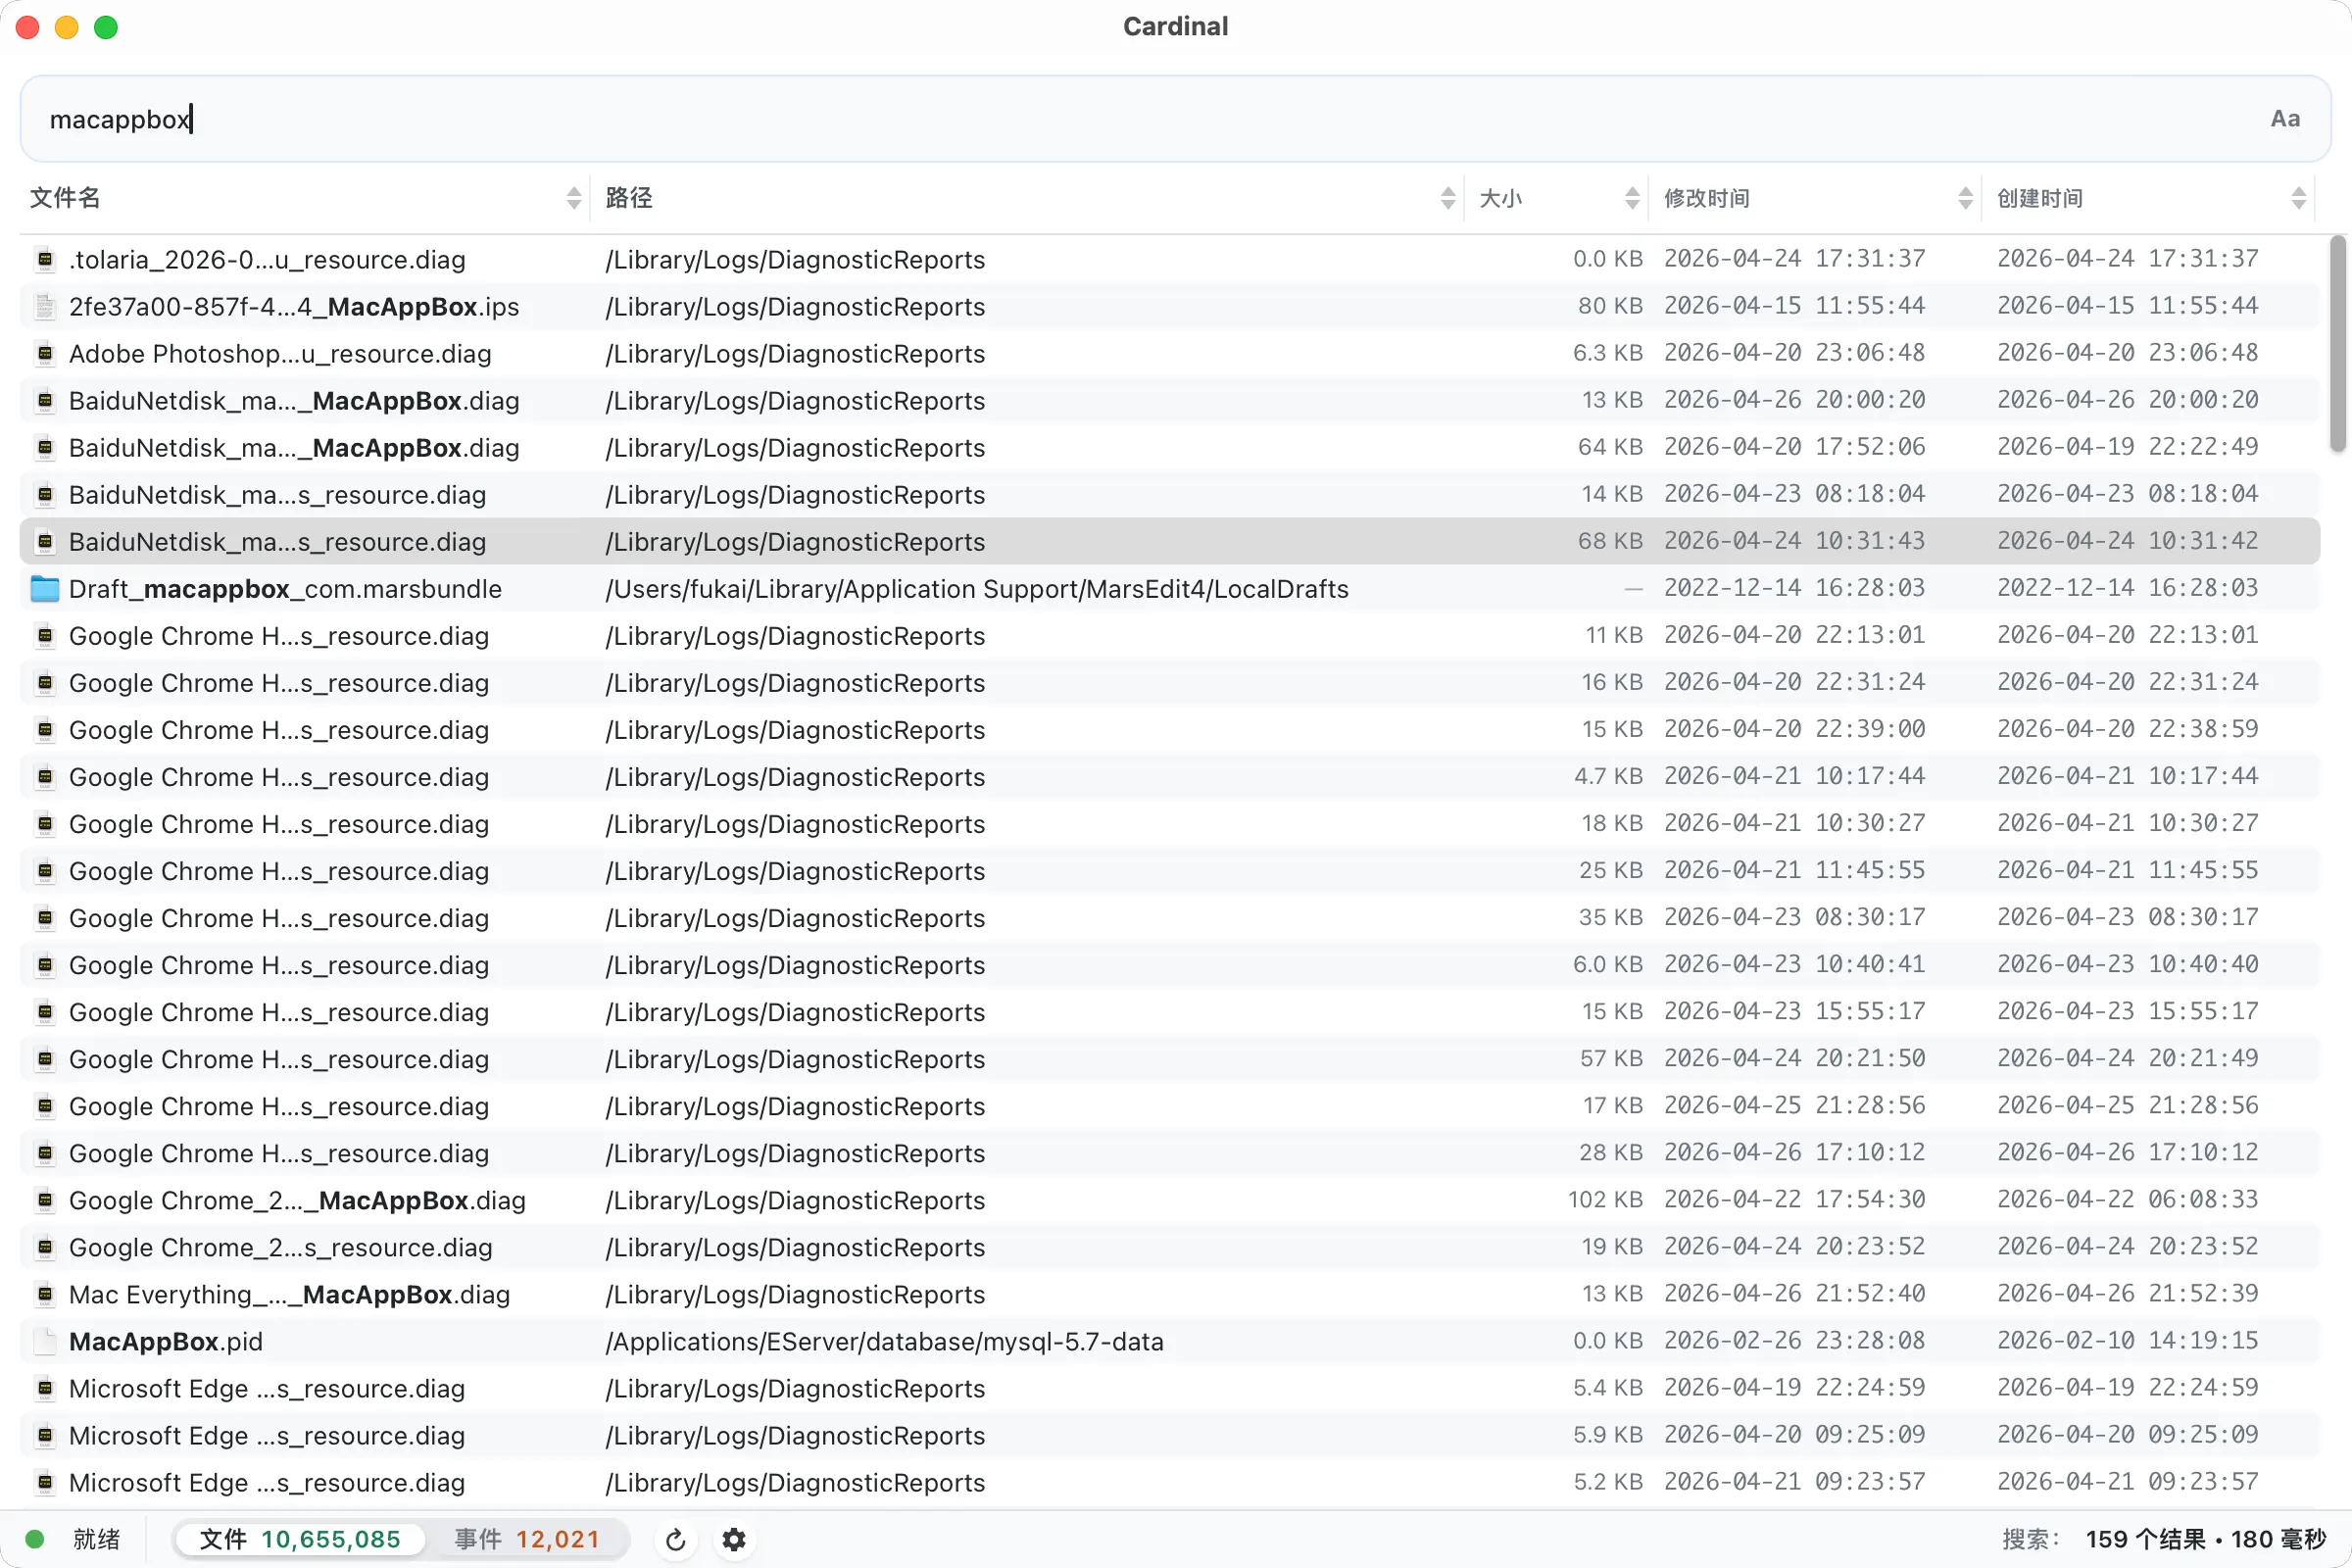Click the 35 KB size cell
The image size is (2352, 1568).
[x=1610, y=918]
